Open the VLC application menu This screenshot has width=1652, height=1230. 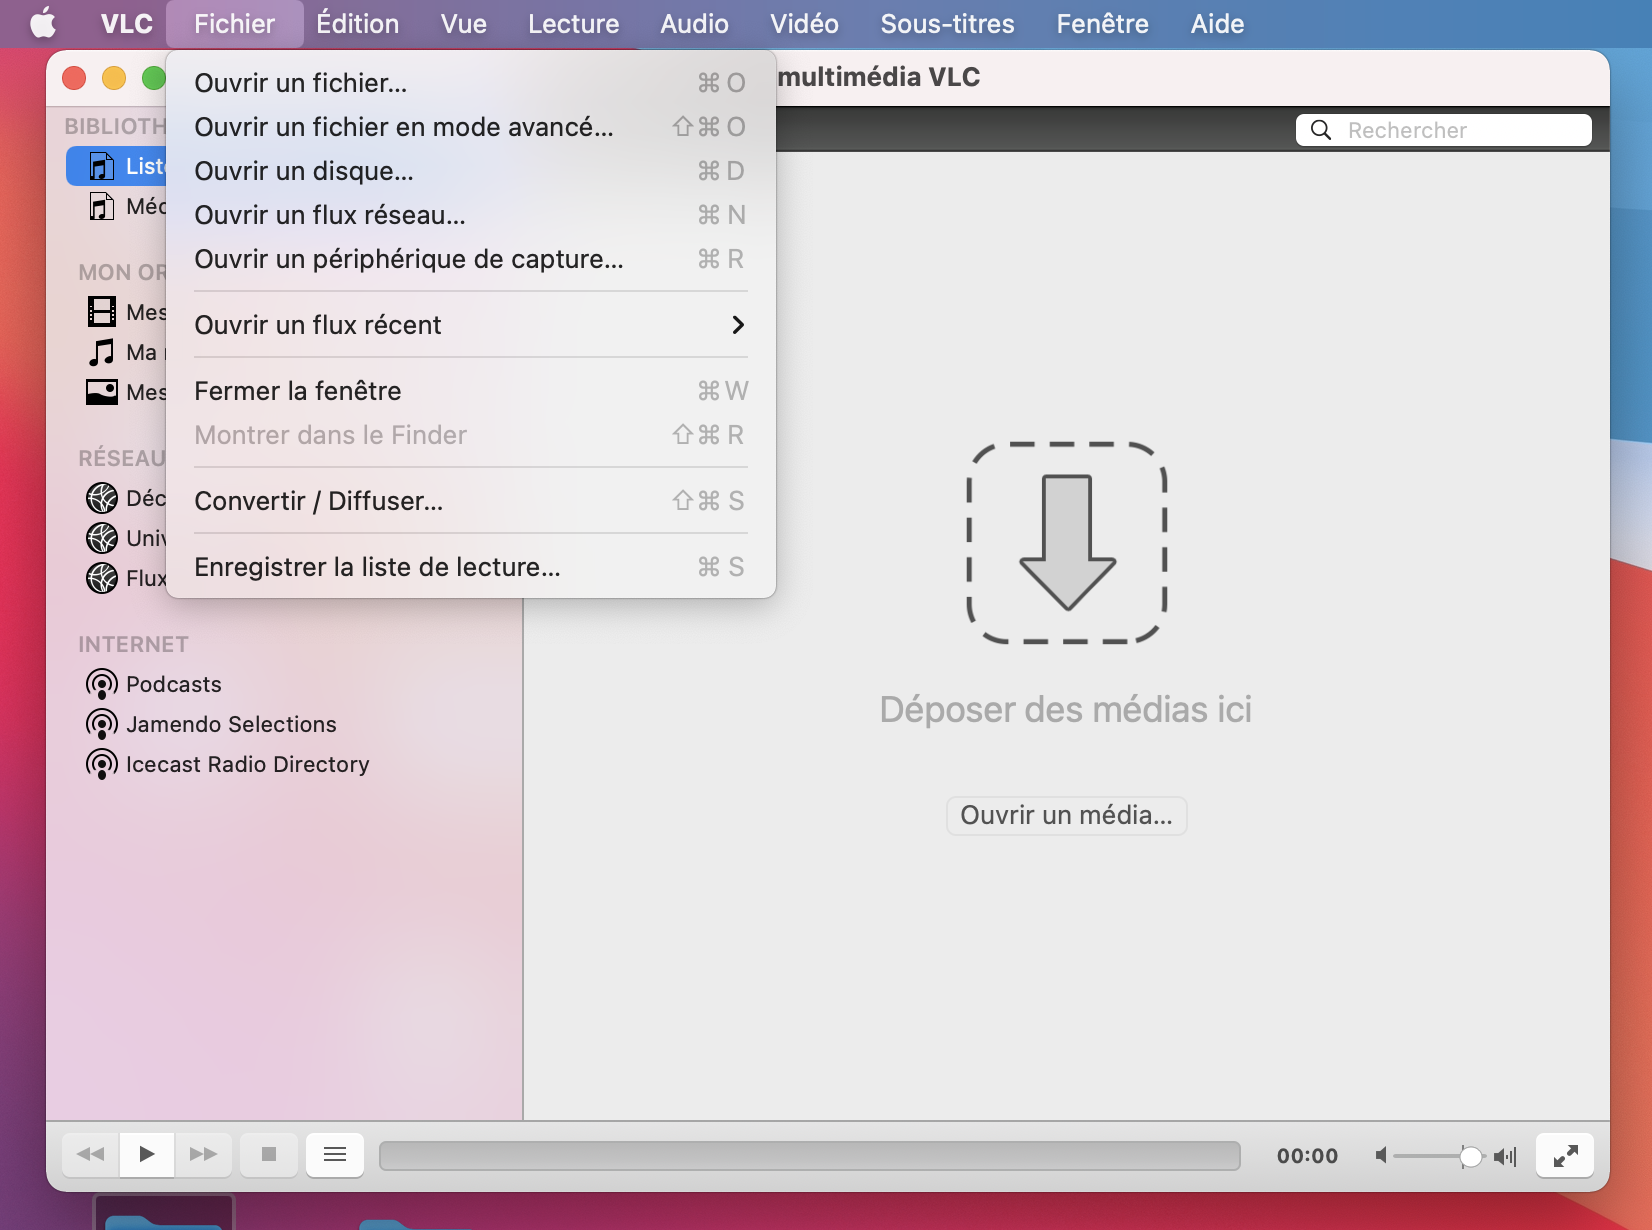click(x=126, y=23)
